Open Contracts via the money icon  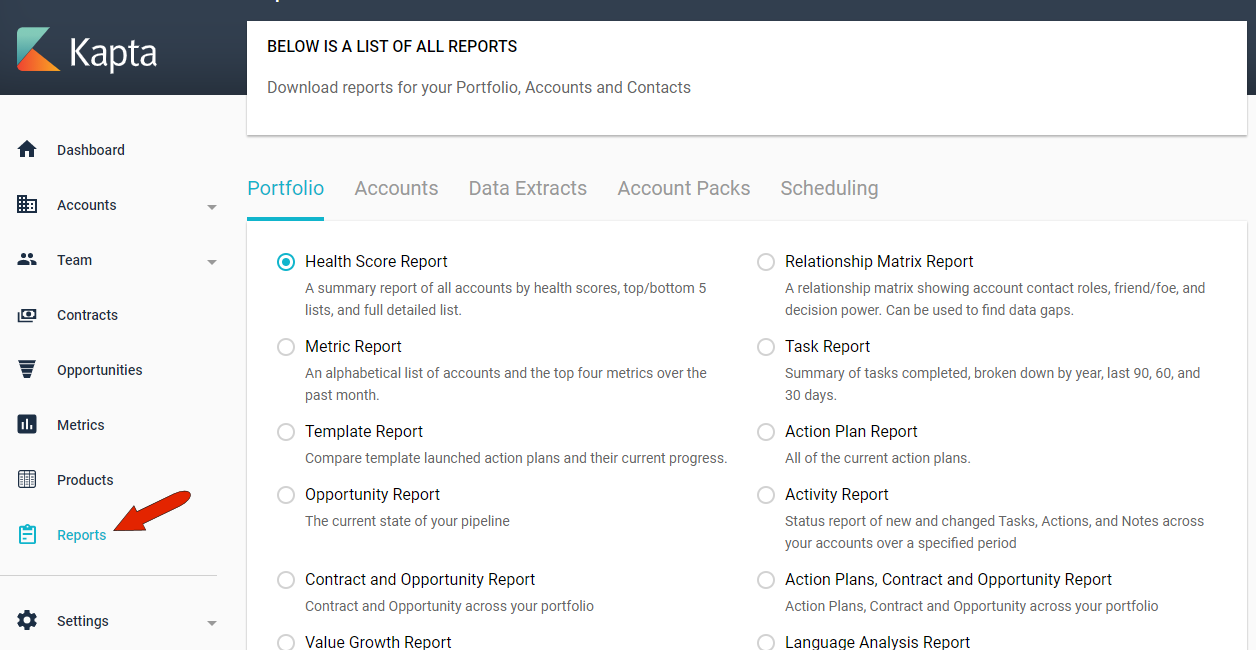[27, 315]
